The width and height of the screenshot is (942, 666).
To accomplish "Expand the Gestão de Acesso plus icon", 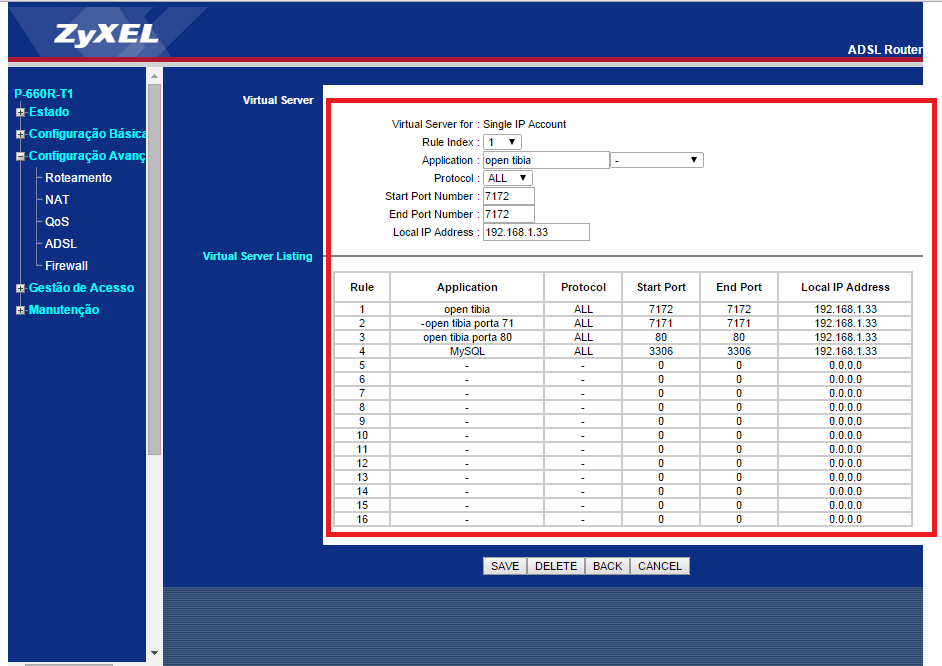I will click(x=20, y=288).
